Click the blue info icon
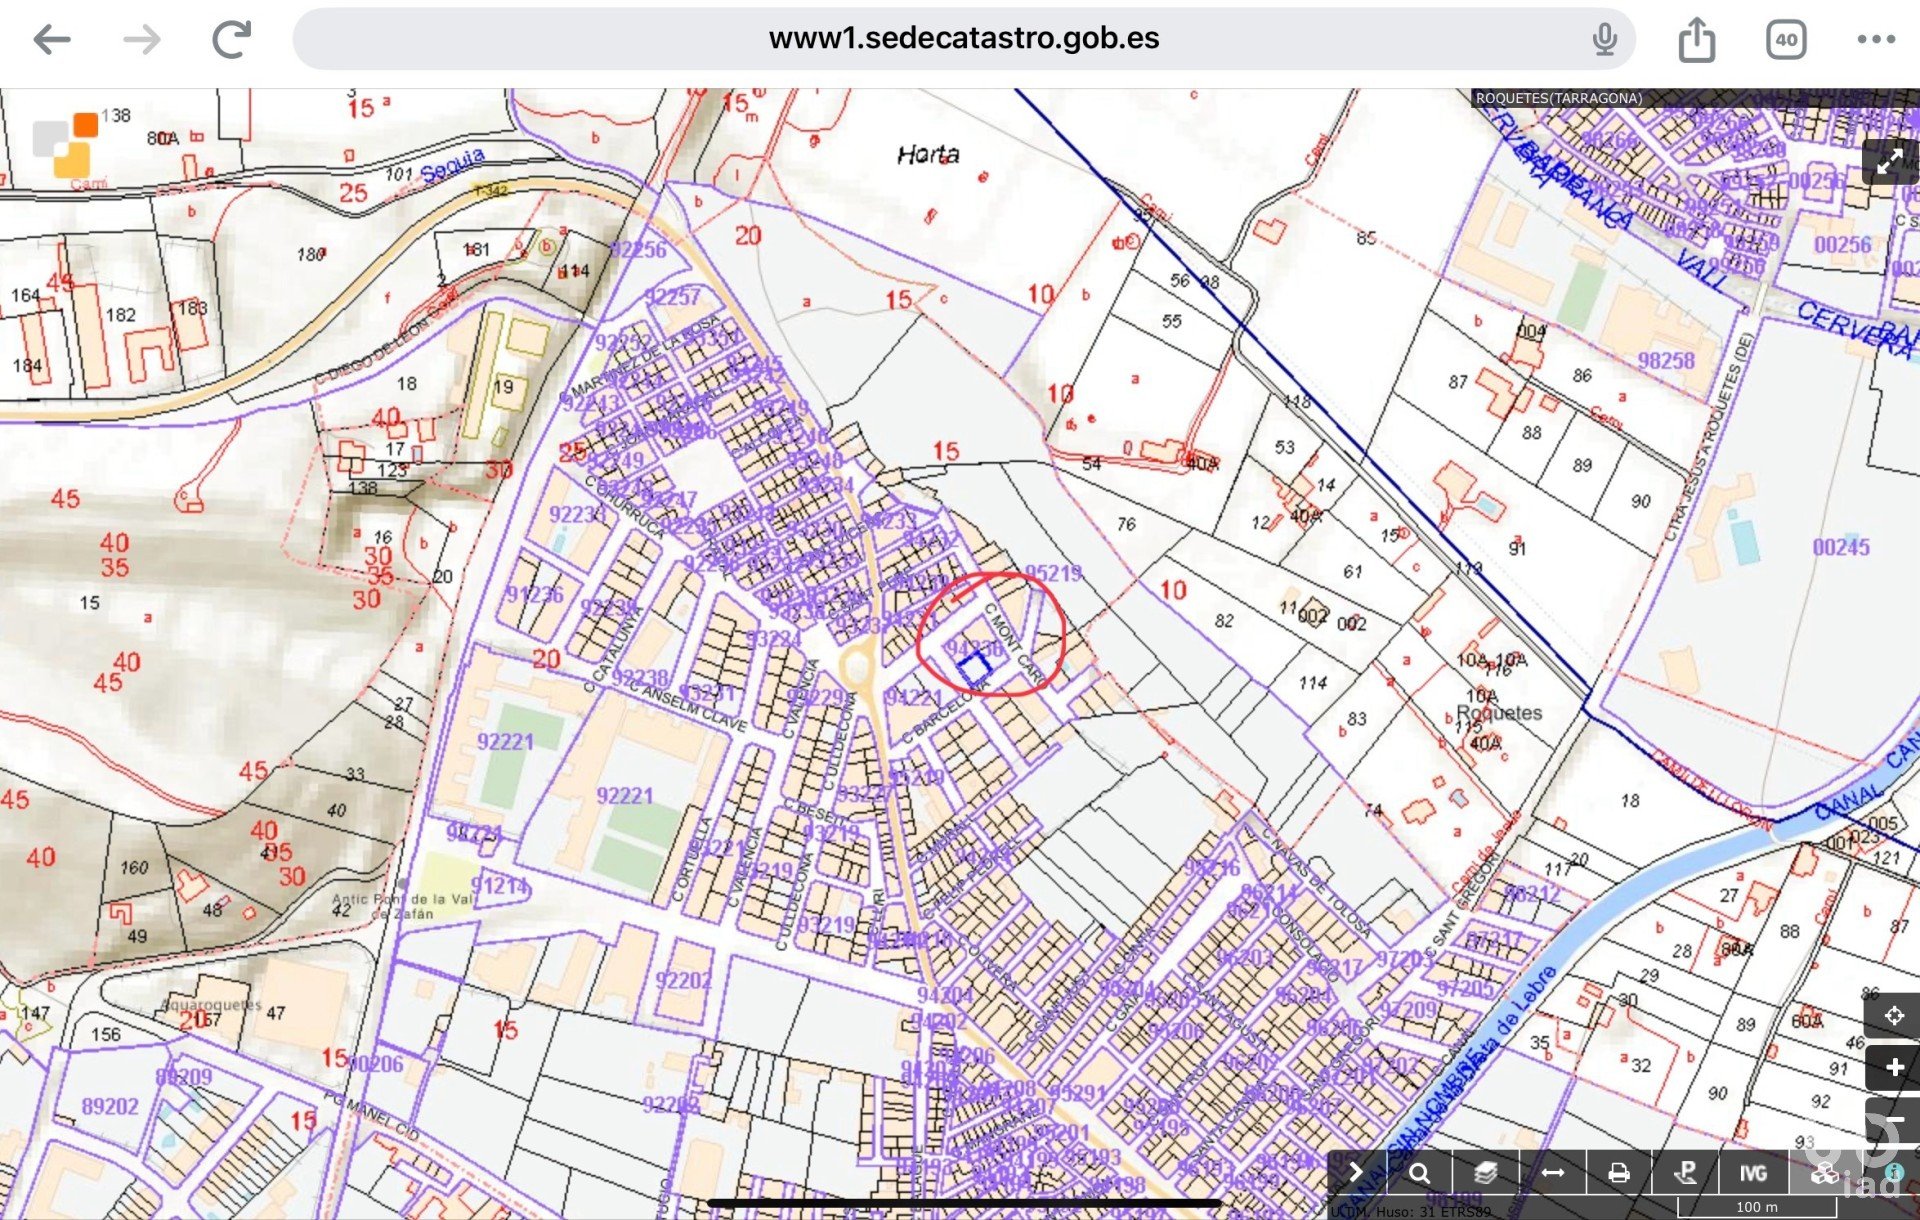The image size is (1920, 1220). click(1893, 1171)
